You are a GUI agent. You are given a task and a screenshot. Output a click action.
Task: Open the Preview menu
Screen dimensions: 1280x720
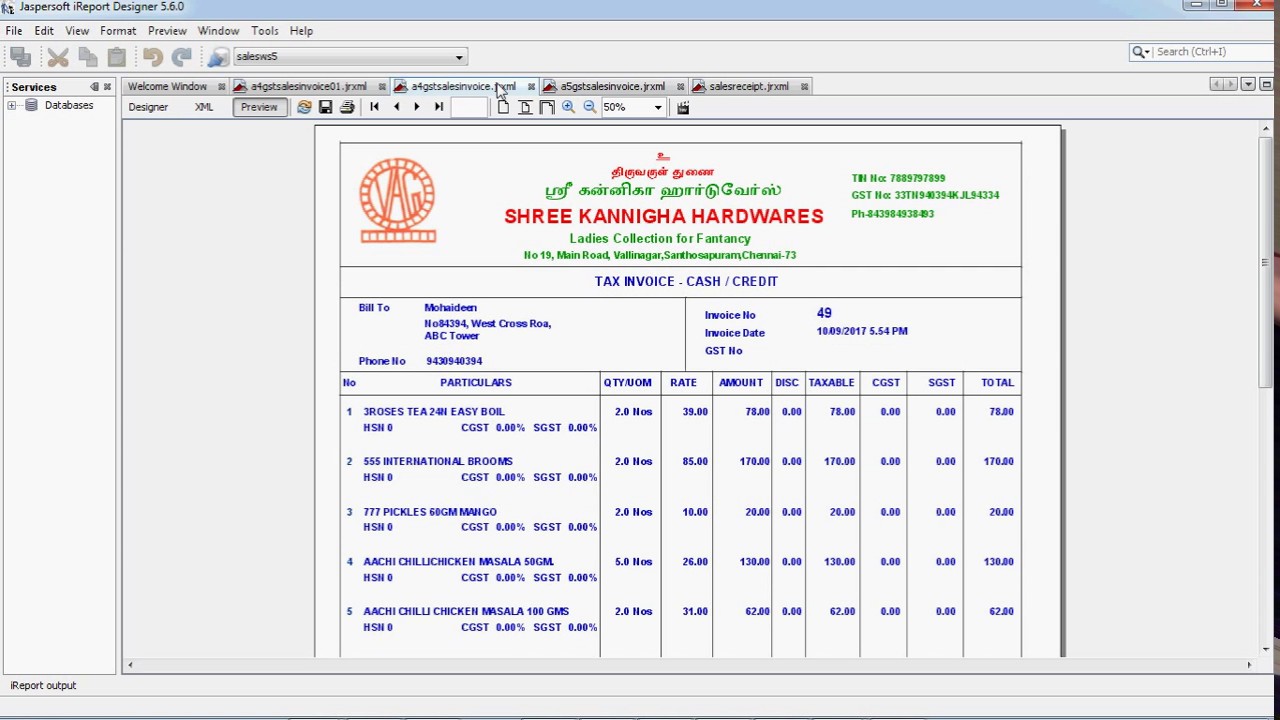click(x=167, y=31)
